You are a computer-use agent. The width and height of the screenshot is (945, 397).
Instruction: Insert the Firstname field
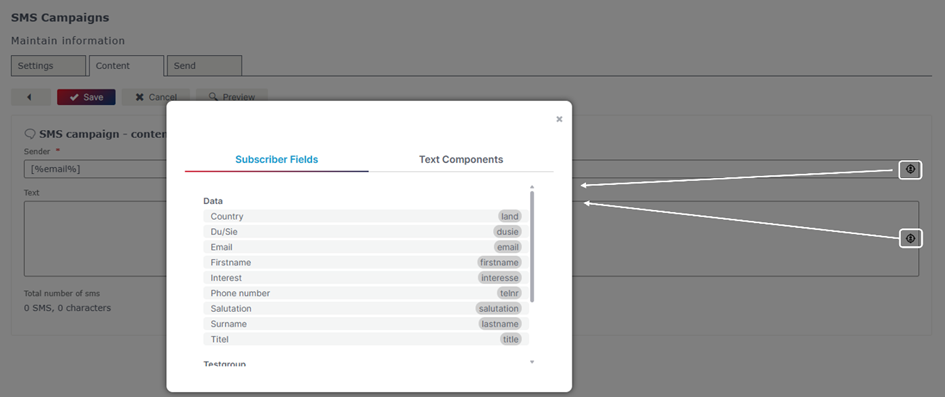click(x=366, y=263)
